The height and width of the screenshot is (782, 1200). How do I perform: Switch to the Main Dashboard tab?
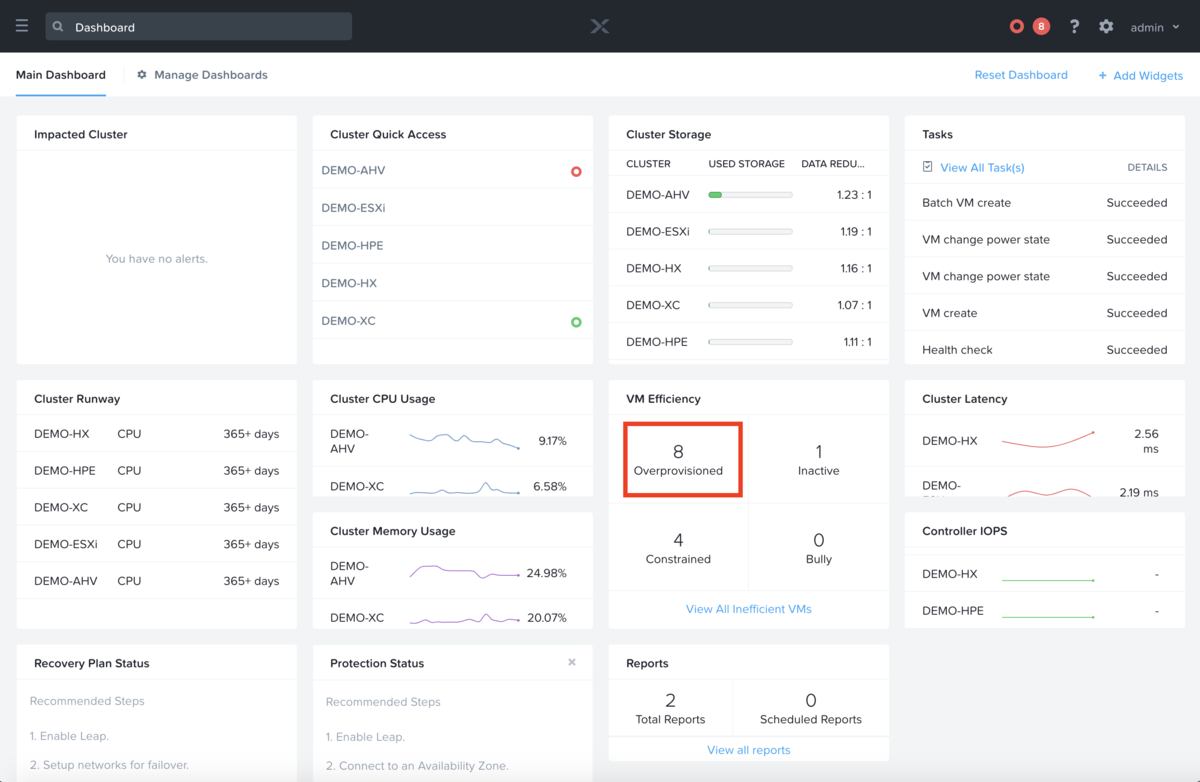click(x=60, y=74)
